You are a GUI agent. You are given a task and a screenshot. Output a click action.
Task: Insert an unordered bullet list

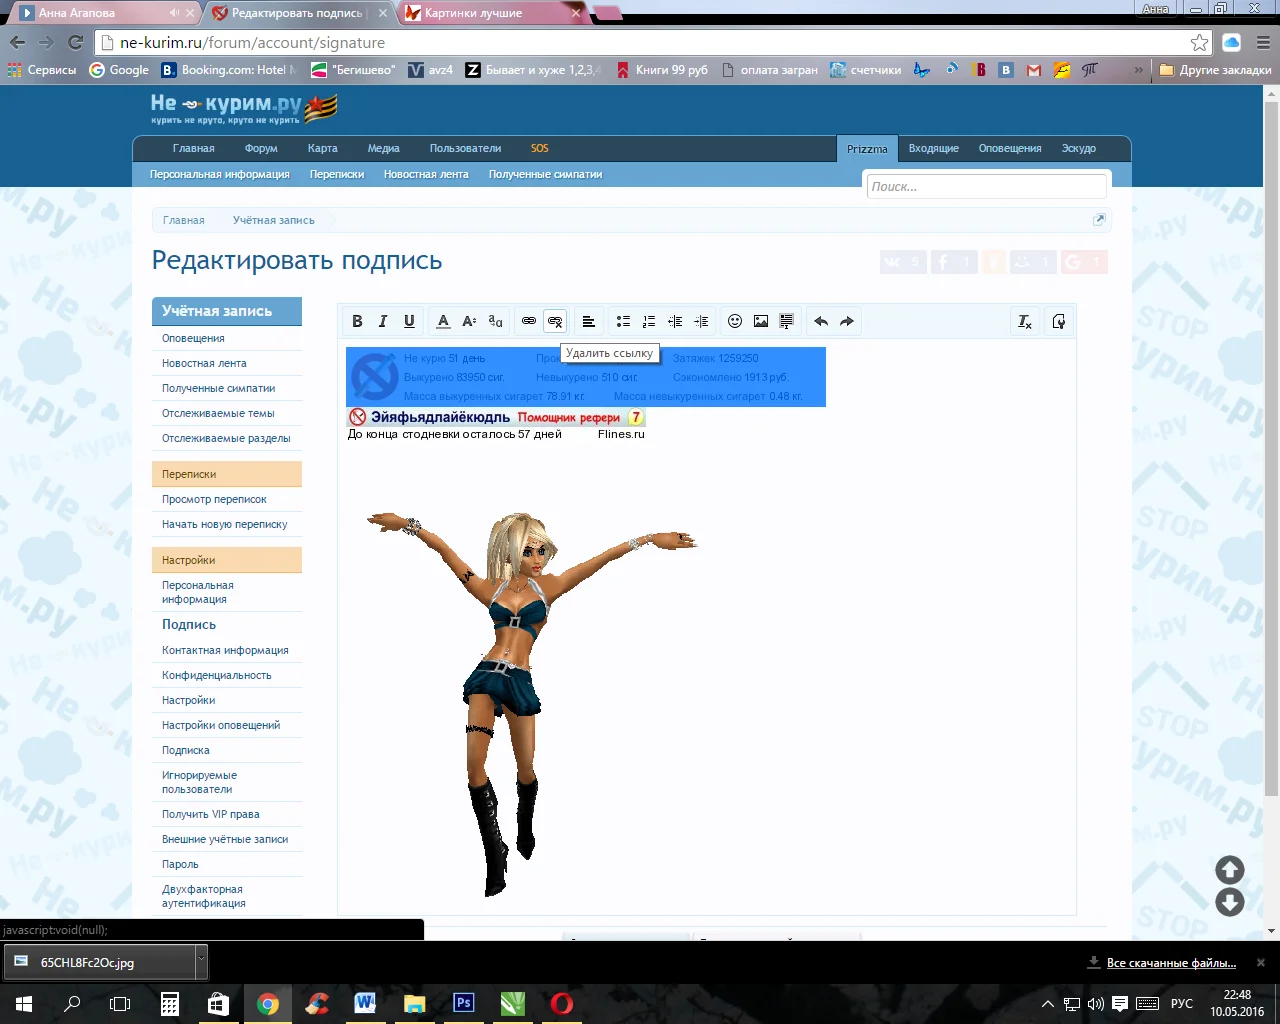pos(623,321)
